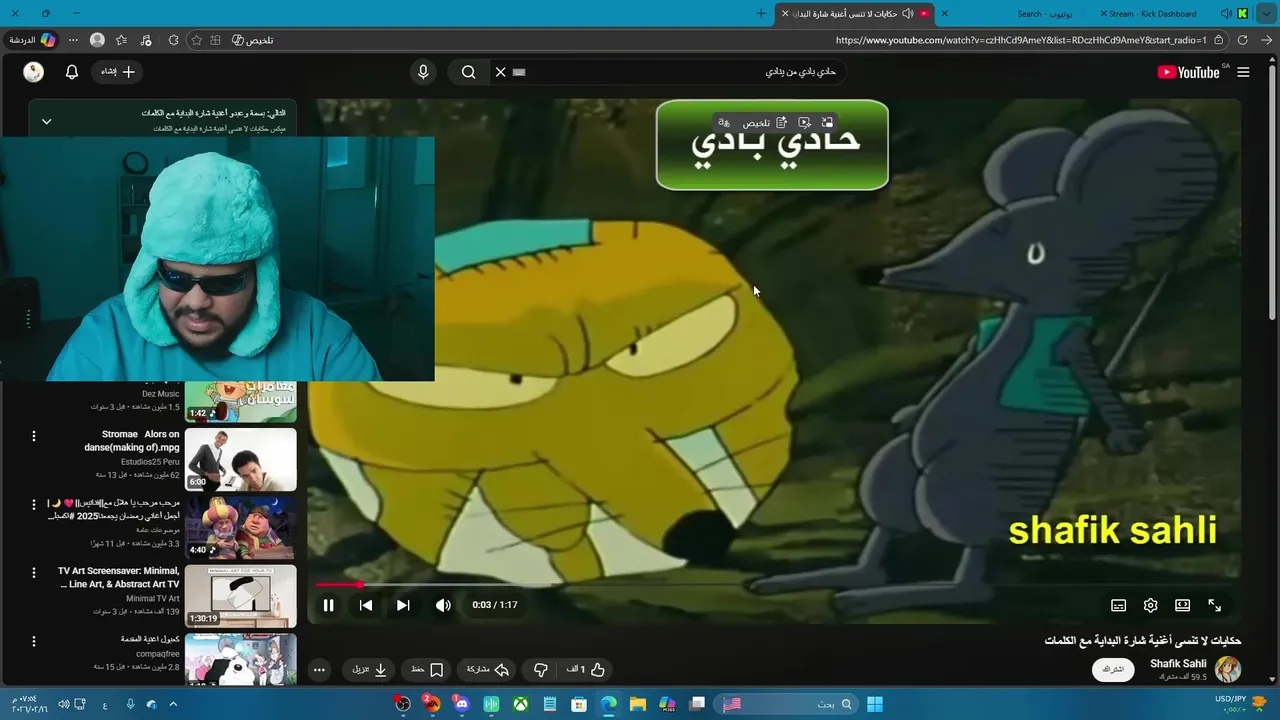Viewport: 1280px width, 720px height.
Task: Open options for the 2025 Ramadan songs video
Action: point(33,505)
